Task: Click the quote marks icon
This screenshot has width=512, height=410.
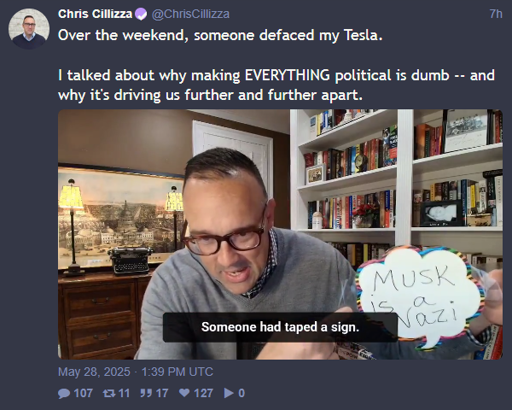Action: 146,393
